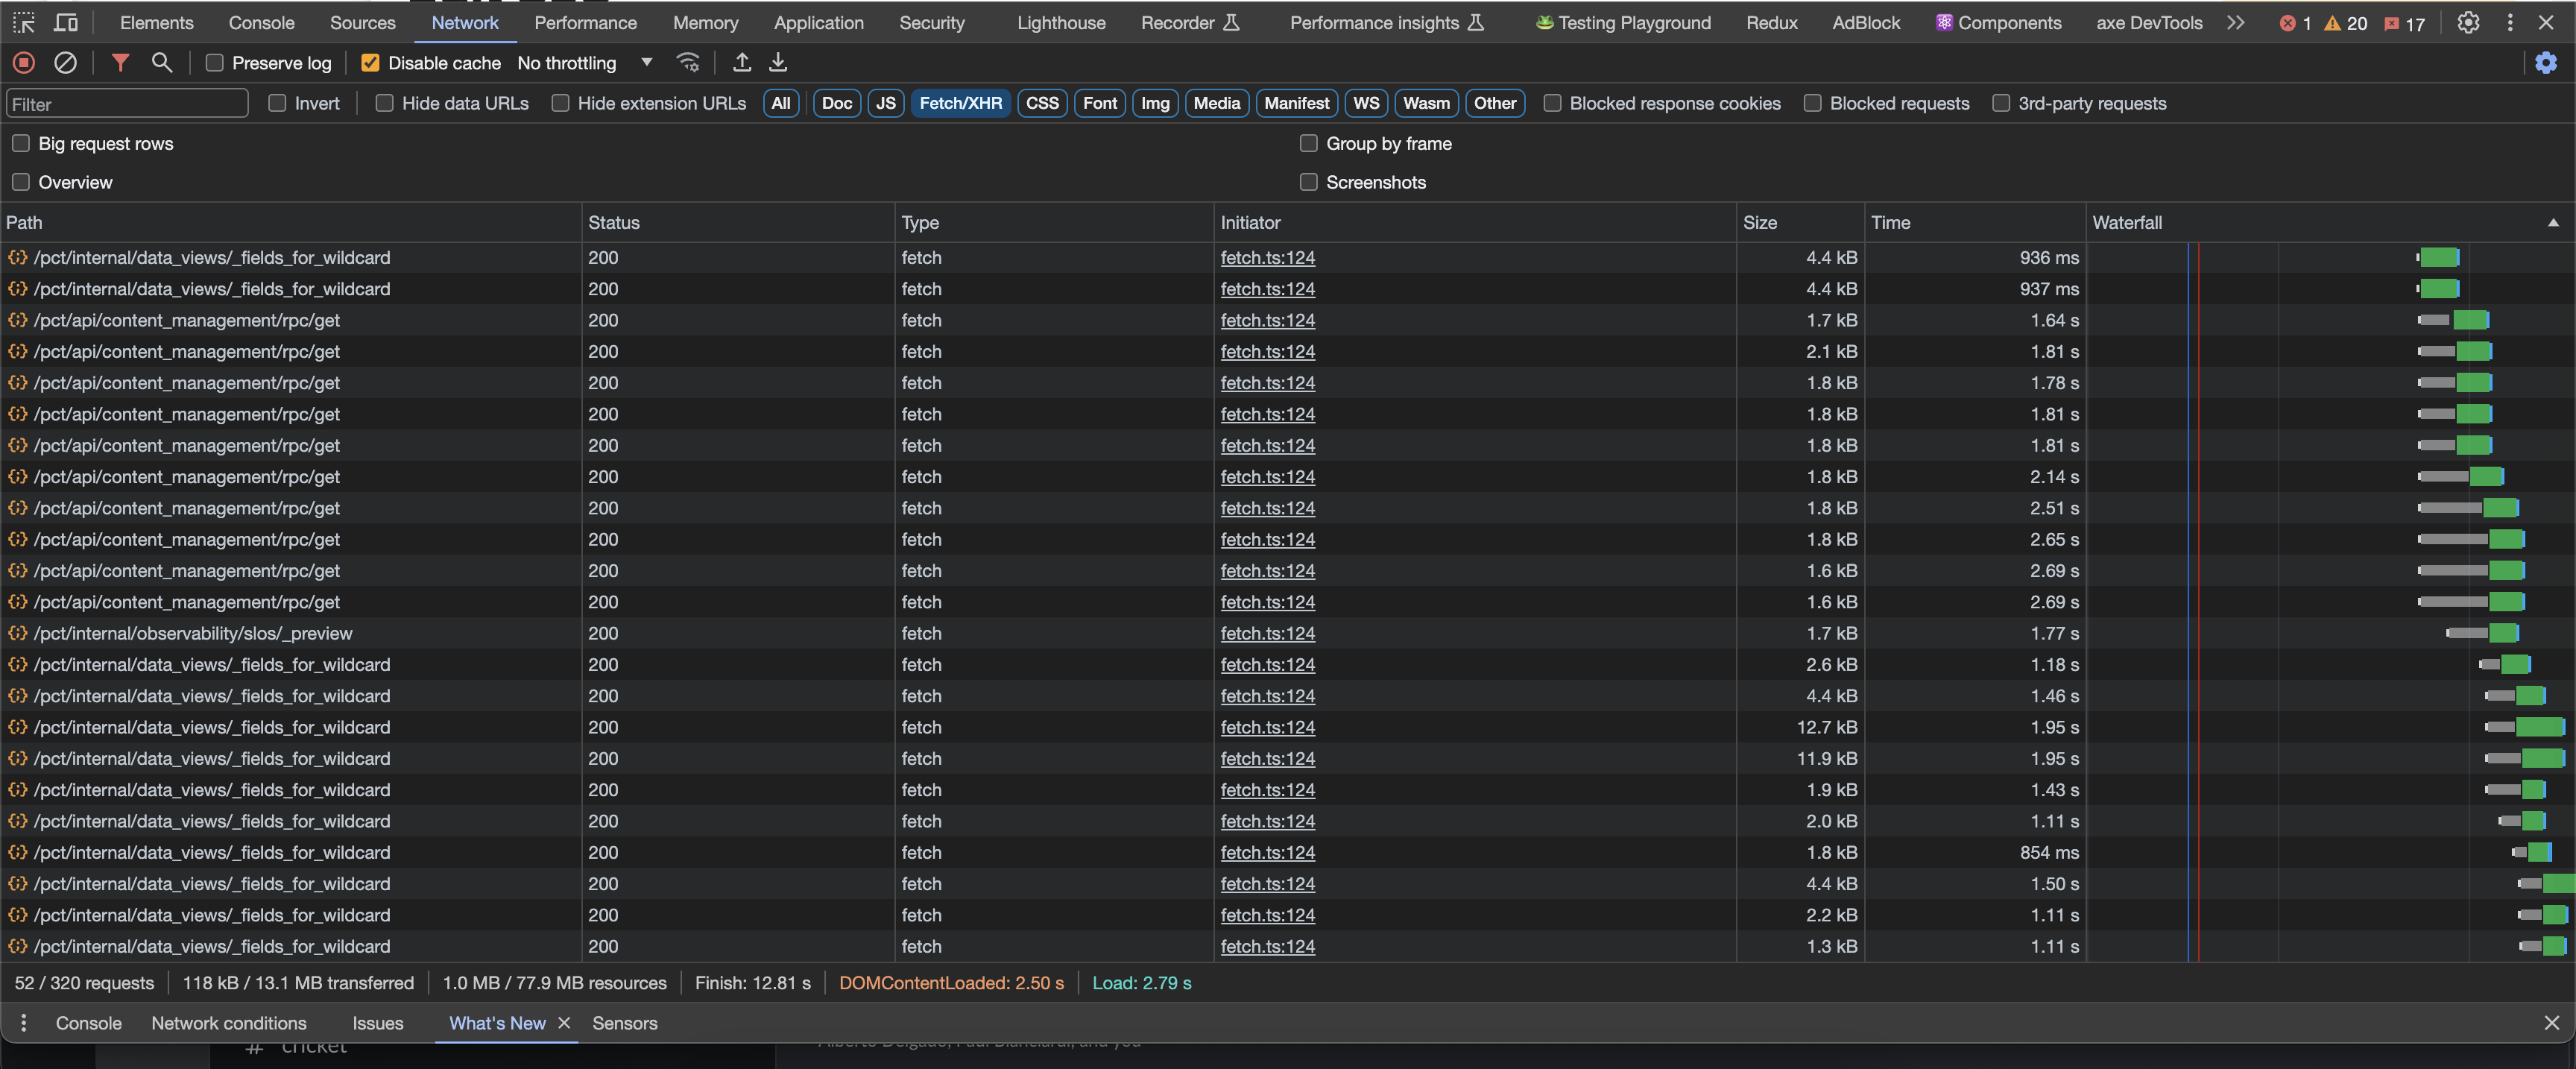Screen dimensions: 2576x1069
Task: Check Overview option
Action: click(x=21, y=182)
